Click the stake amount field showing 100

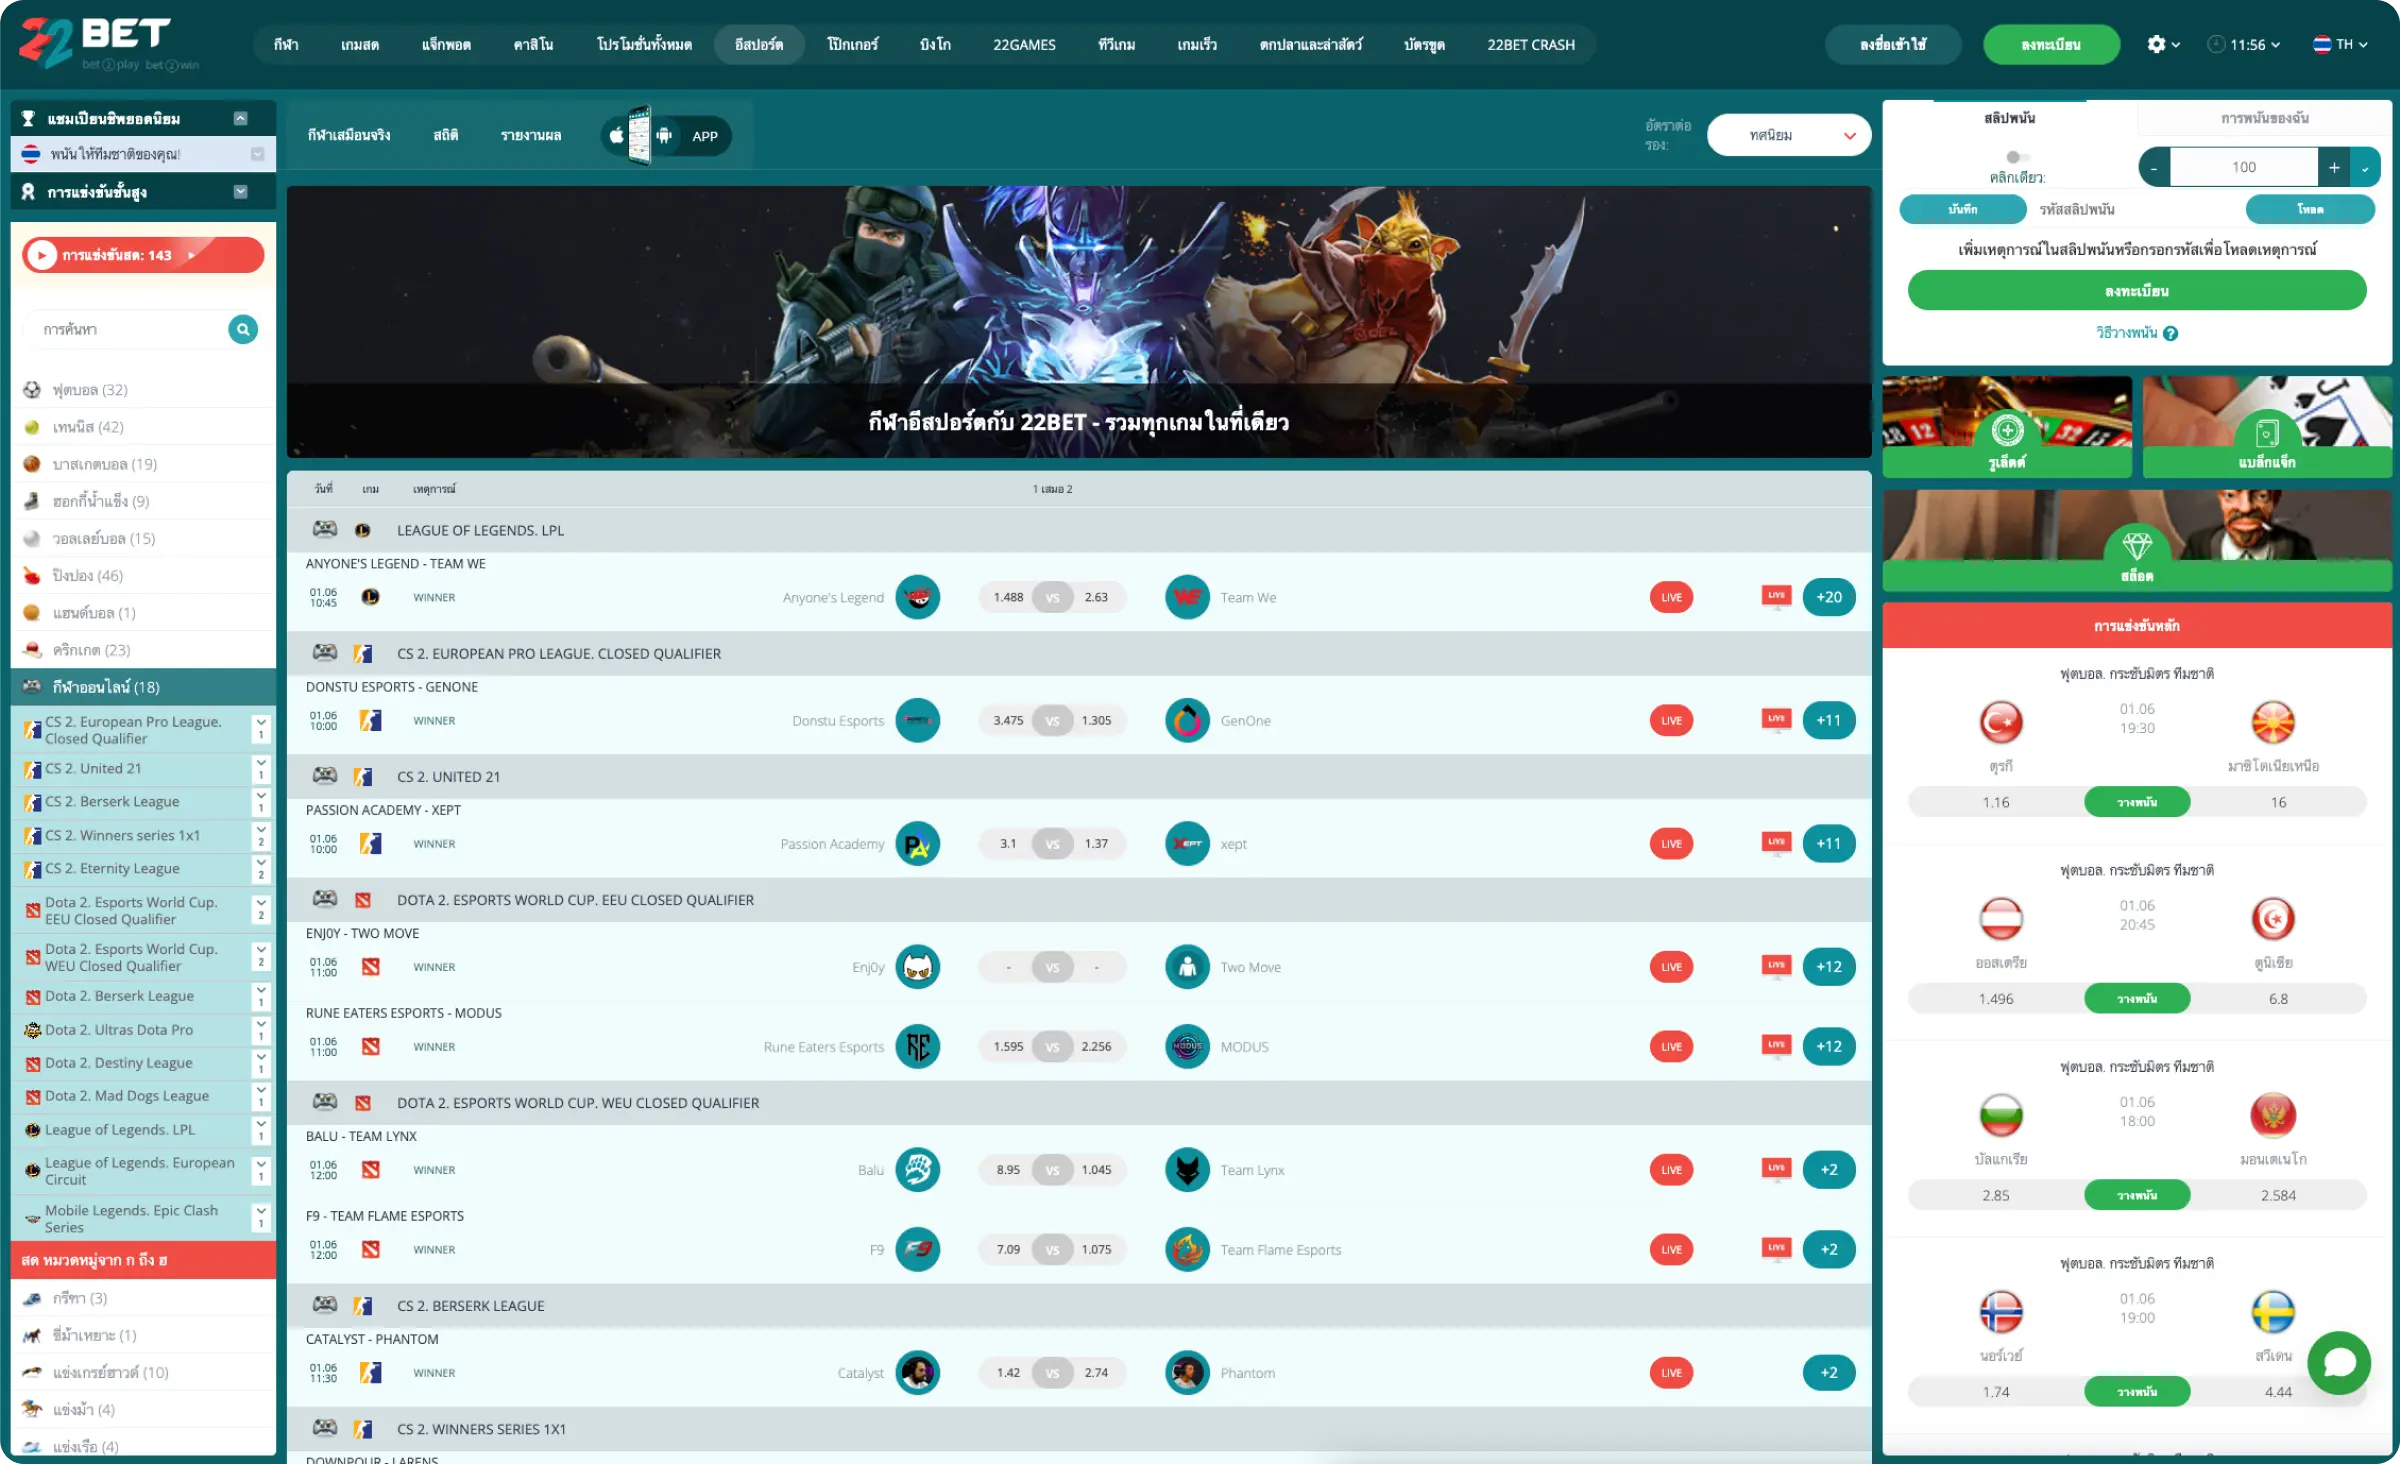(x=2244, y=167)
